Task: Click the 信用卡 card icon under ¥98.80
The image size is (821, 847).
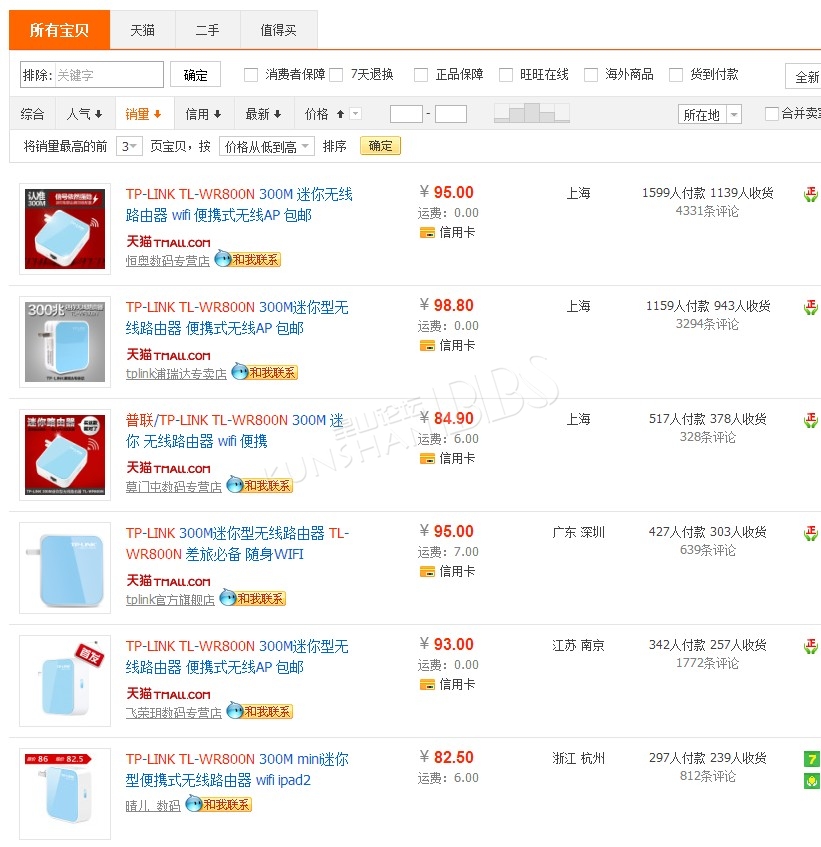Action: pos(427,346)
